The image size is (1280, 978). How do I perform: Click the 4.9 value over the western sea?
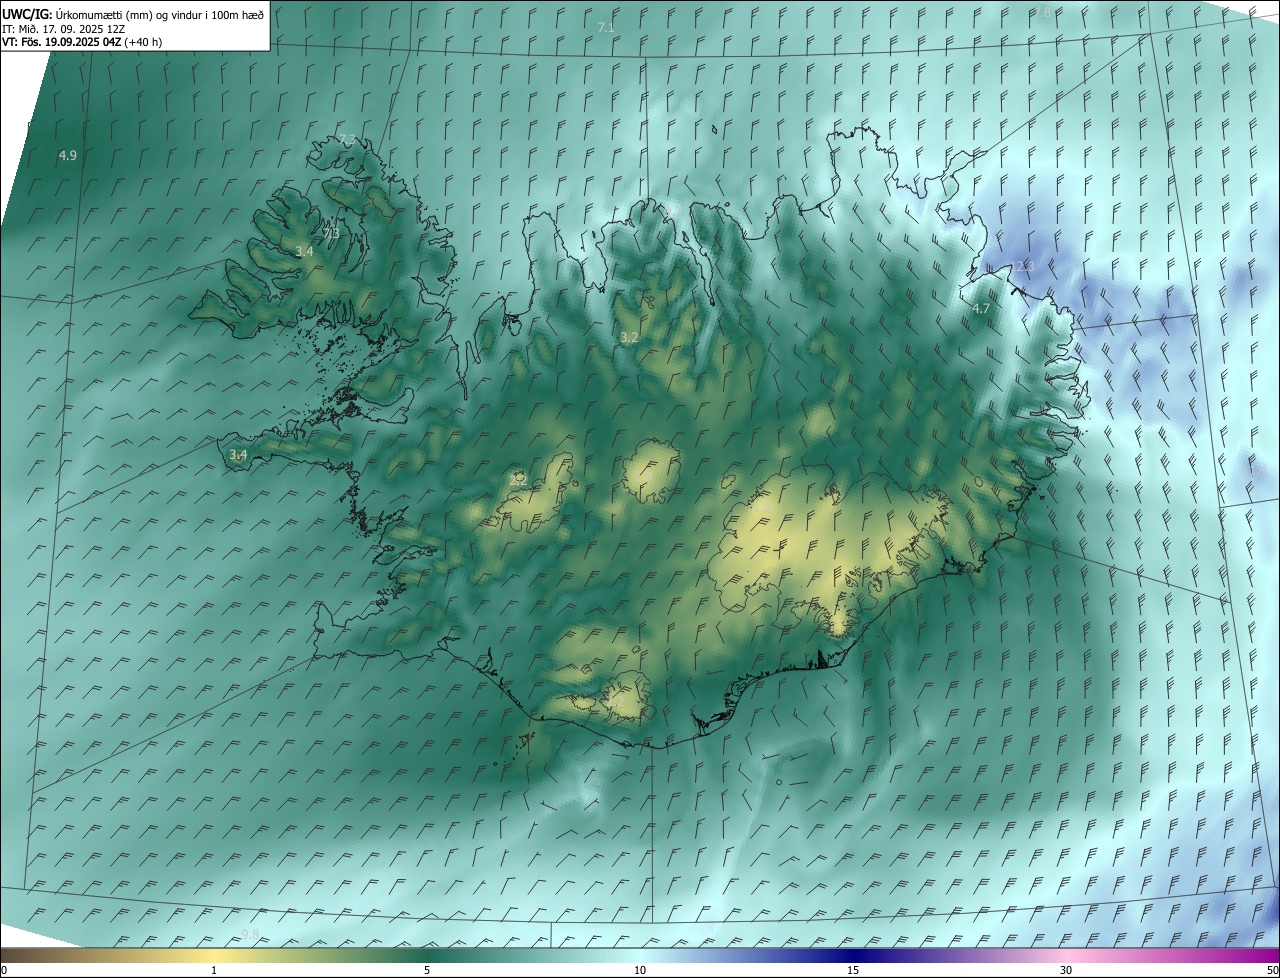pyautogui.click(x=68, y=155)
